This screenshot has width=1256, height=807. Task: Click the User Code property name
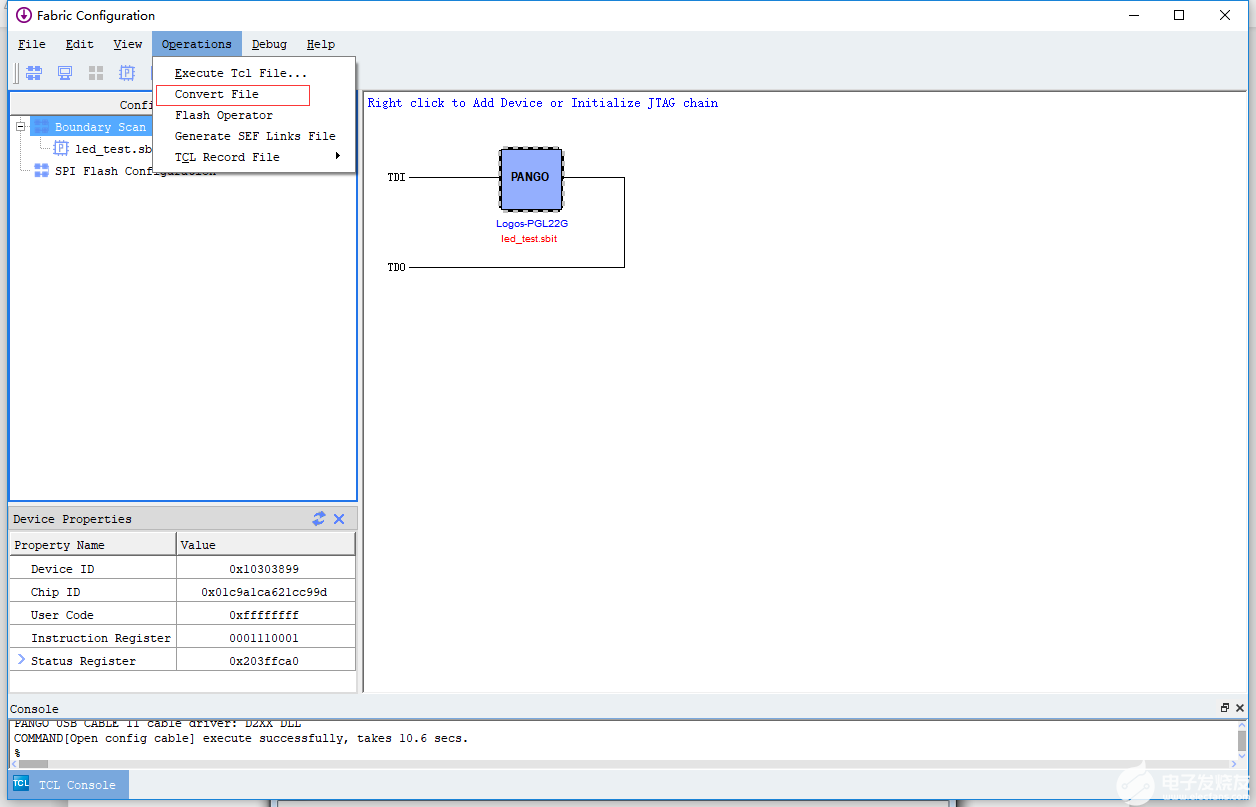click(62, 614)
